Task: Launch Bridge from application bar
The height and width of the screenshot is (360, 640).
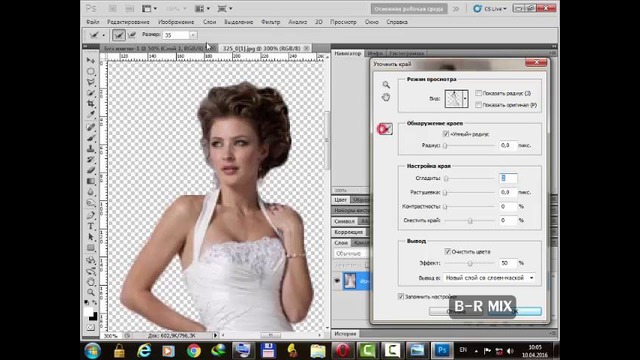Action: click(112, 9)
